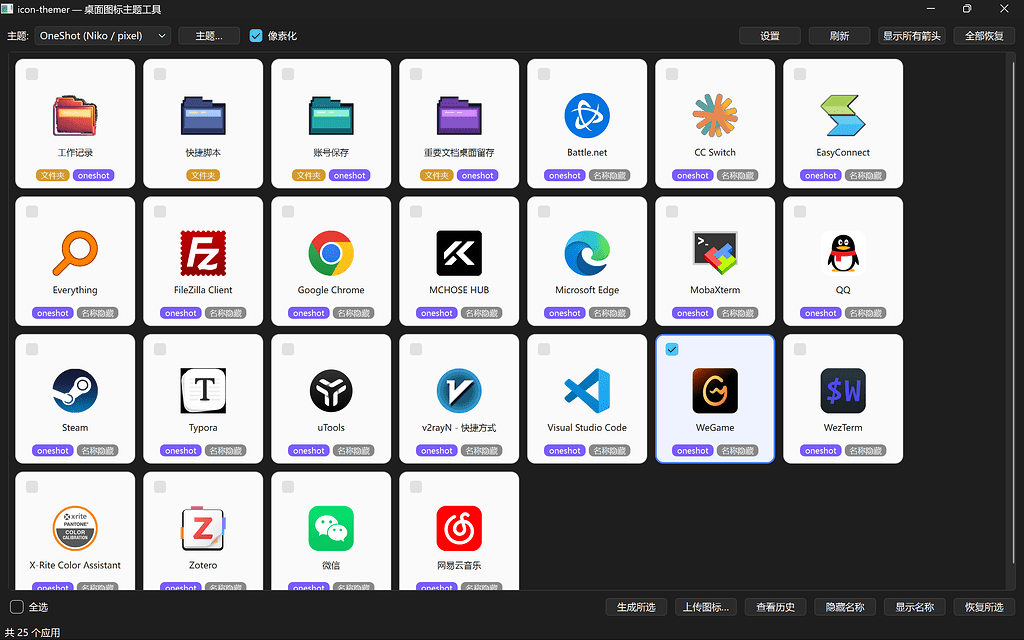Click the MCHOSE HUB icon

459,253
